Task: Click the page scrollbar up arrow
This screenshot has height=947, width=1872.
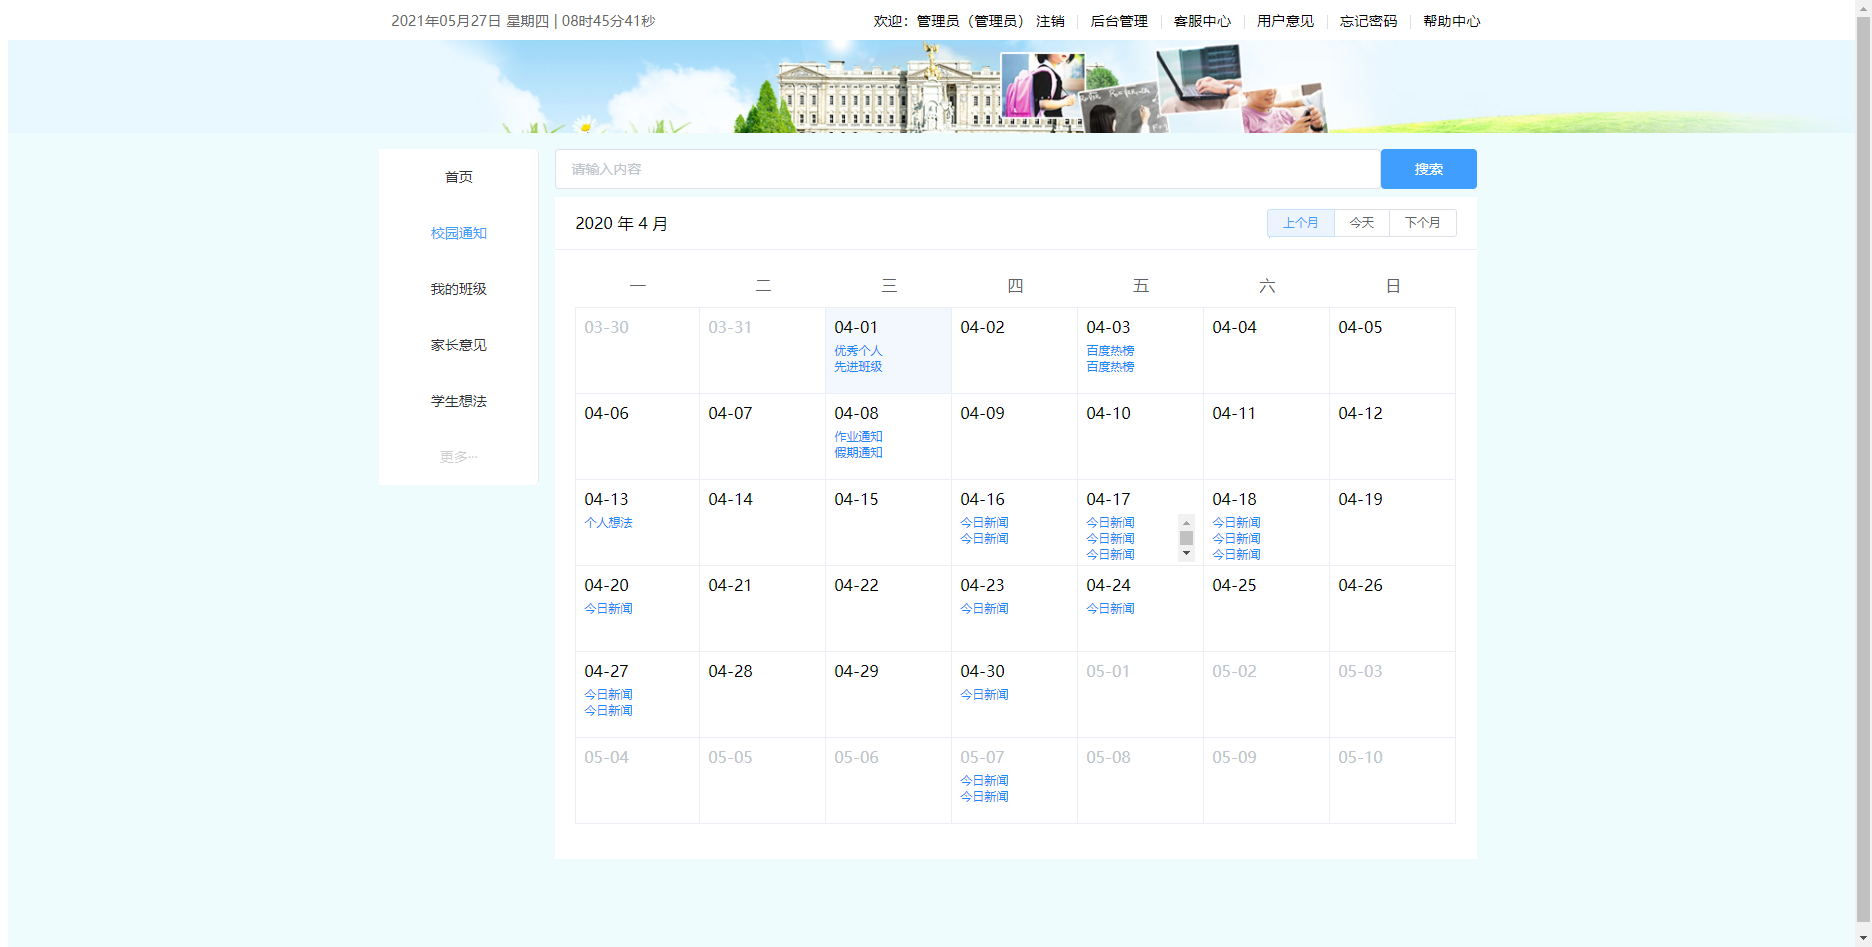Action: pyautogui.click(x=1863, y=7)
